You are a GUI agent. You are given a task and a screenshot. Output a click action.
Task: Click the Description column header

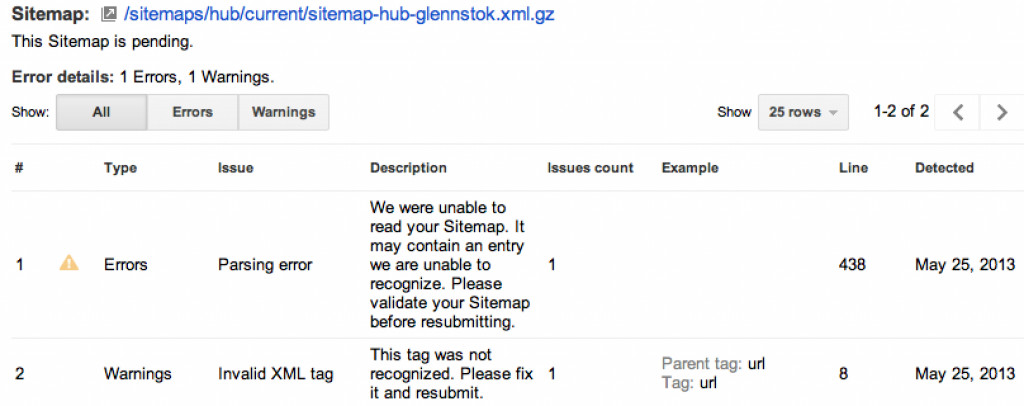(x=408, y=168)
